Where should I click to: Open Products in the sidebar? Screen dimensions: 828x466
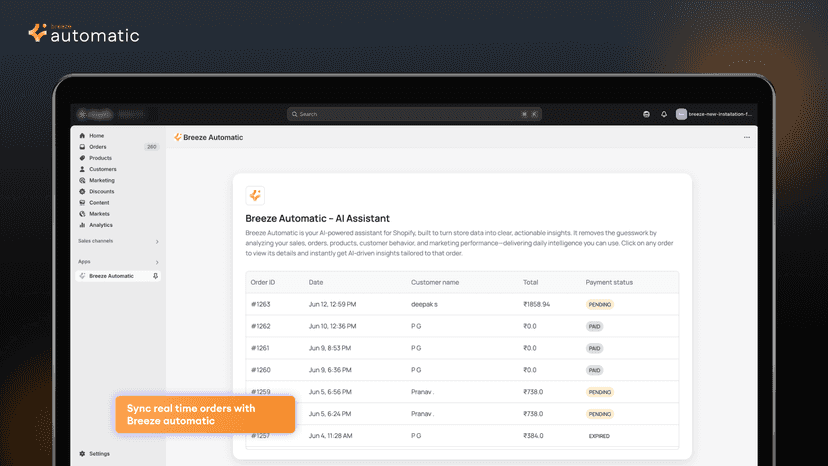click(100, 158)
